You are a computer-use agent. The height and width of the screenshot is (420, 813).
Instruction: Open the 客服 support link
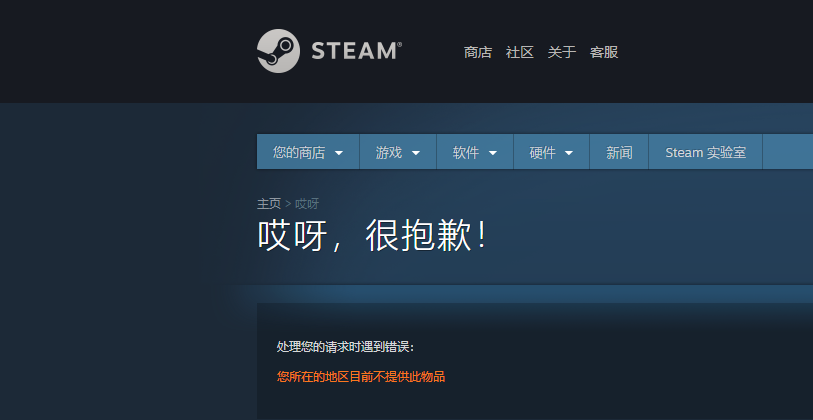(604, 52)
